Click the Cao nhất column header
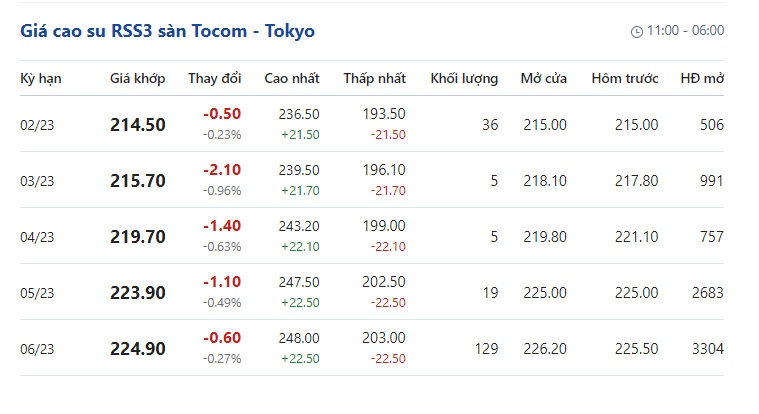759x414 pixels. click(x=292, y=78)
